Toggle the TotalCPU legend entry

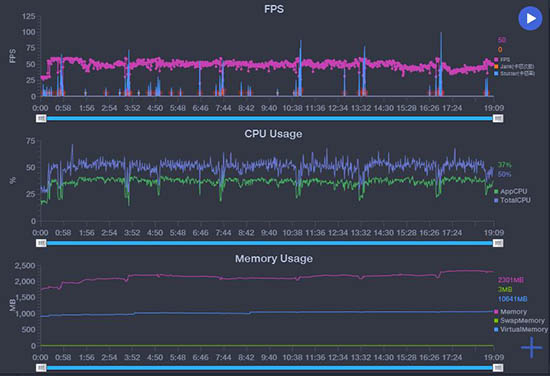(512, 200)
